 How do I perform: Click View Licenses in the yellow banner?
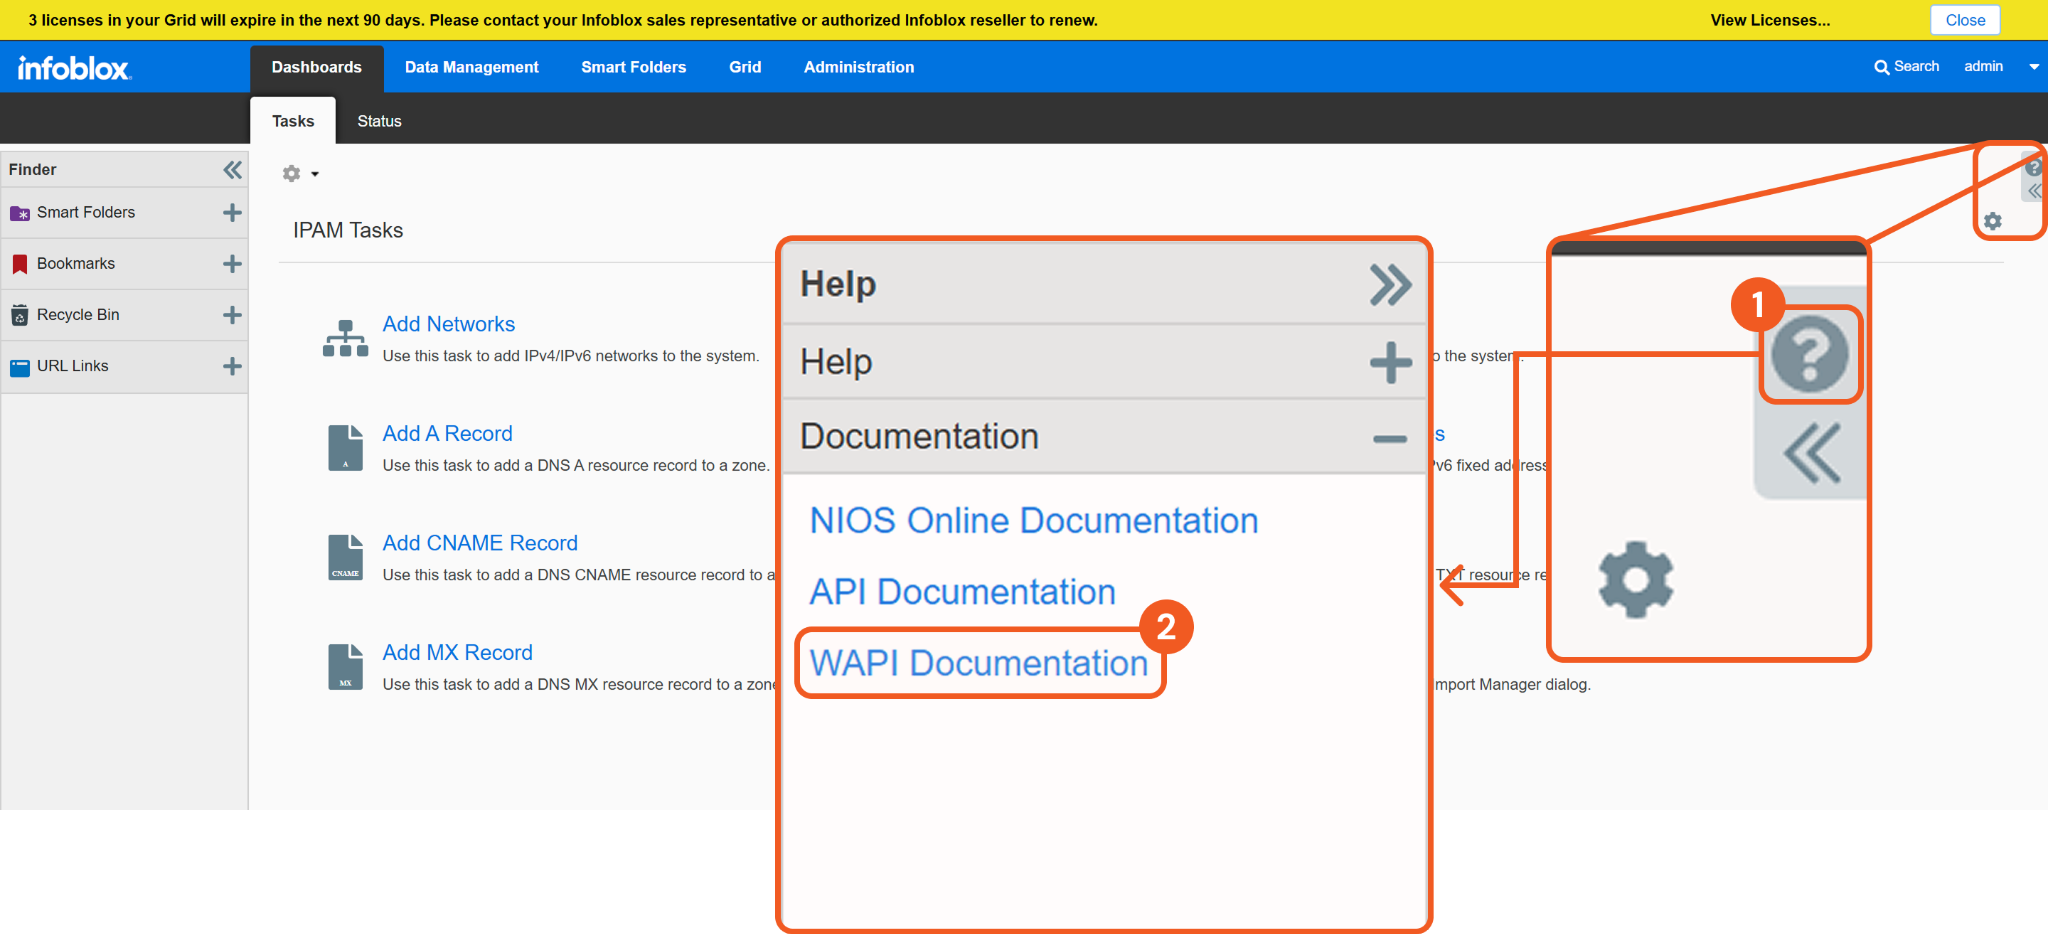[x=1769, y=20]
